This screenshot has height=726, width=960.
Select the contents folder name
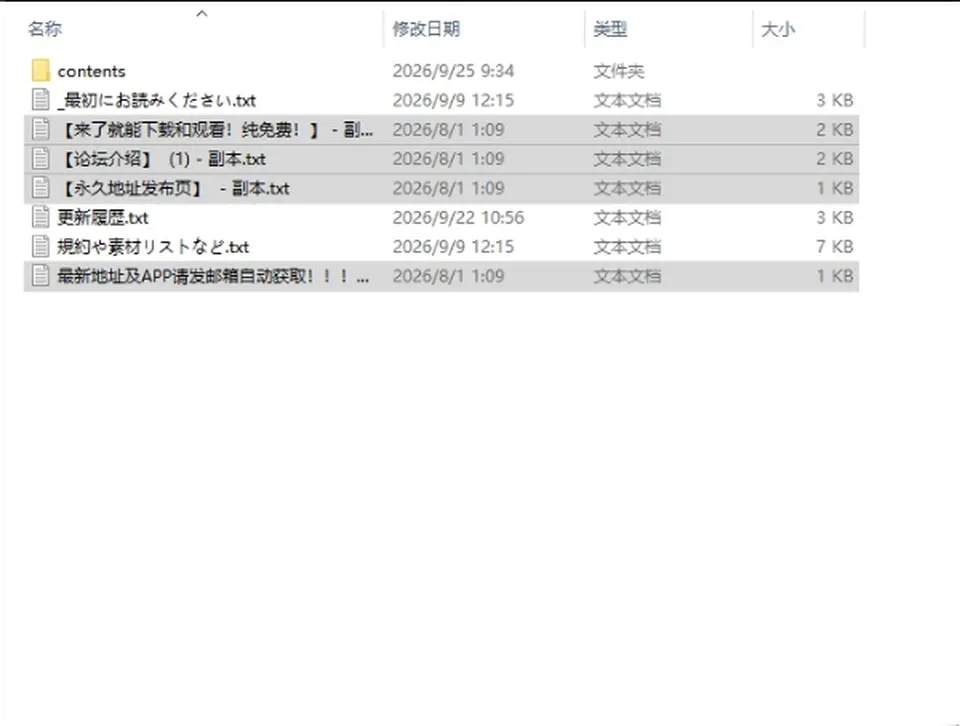[91, 72]
